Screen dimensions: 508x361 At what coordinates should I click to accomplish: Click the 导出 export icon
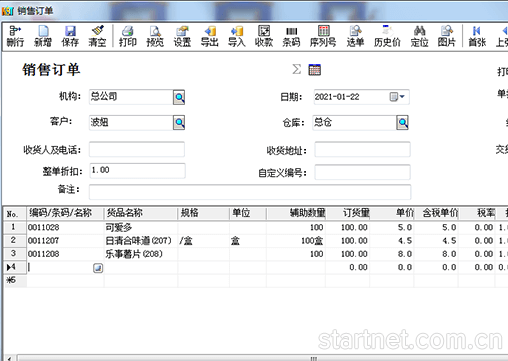(210, 36)
